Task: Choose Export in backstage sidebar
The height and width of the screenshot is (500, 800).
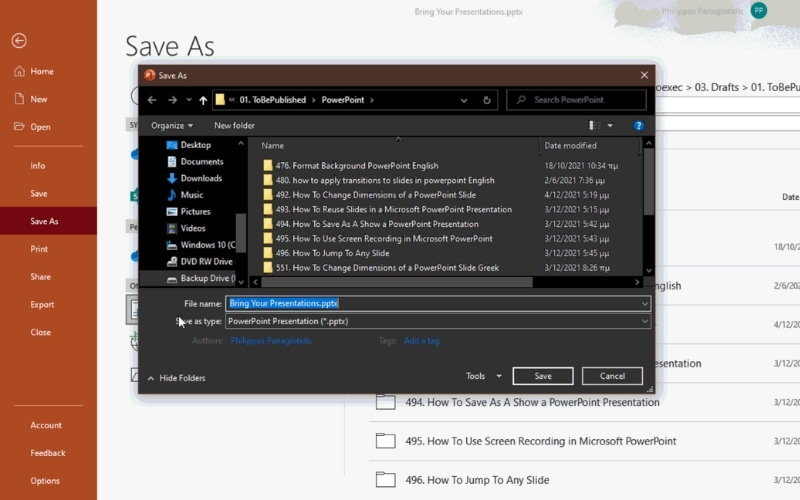Action: click(42, 305)
